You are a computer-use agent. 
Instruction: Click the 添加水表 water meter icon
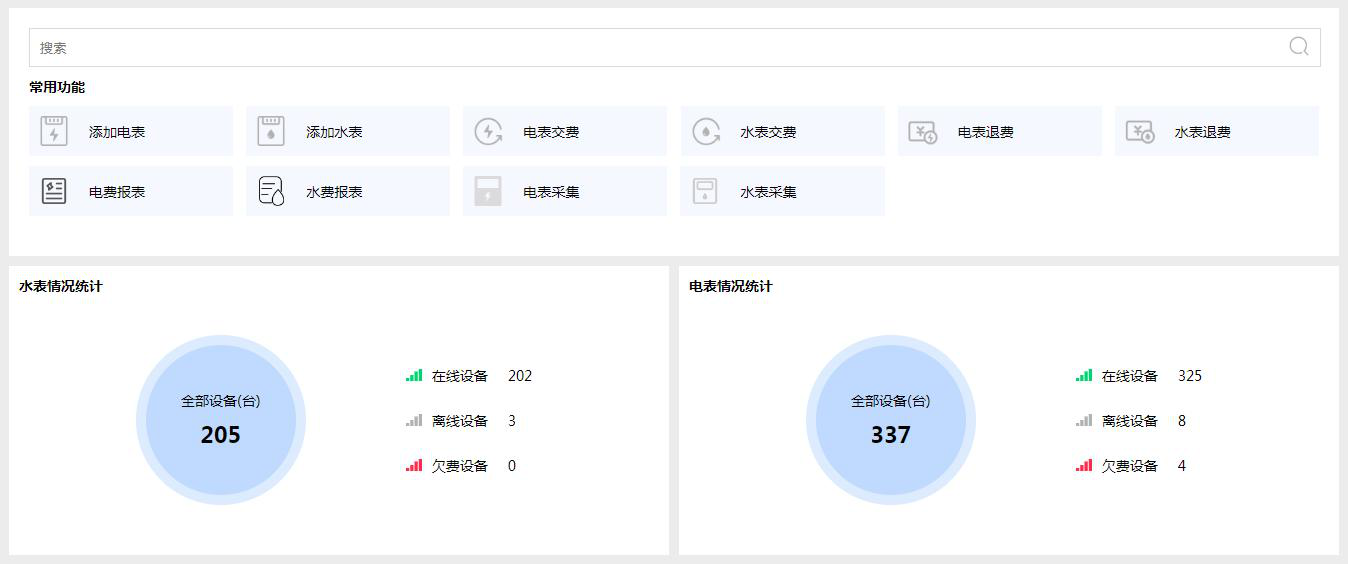pos(271,131)
